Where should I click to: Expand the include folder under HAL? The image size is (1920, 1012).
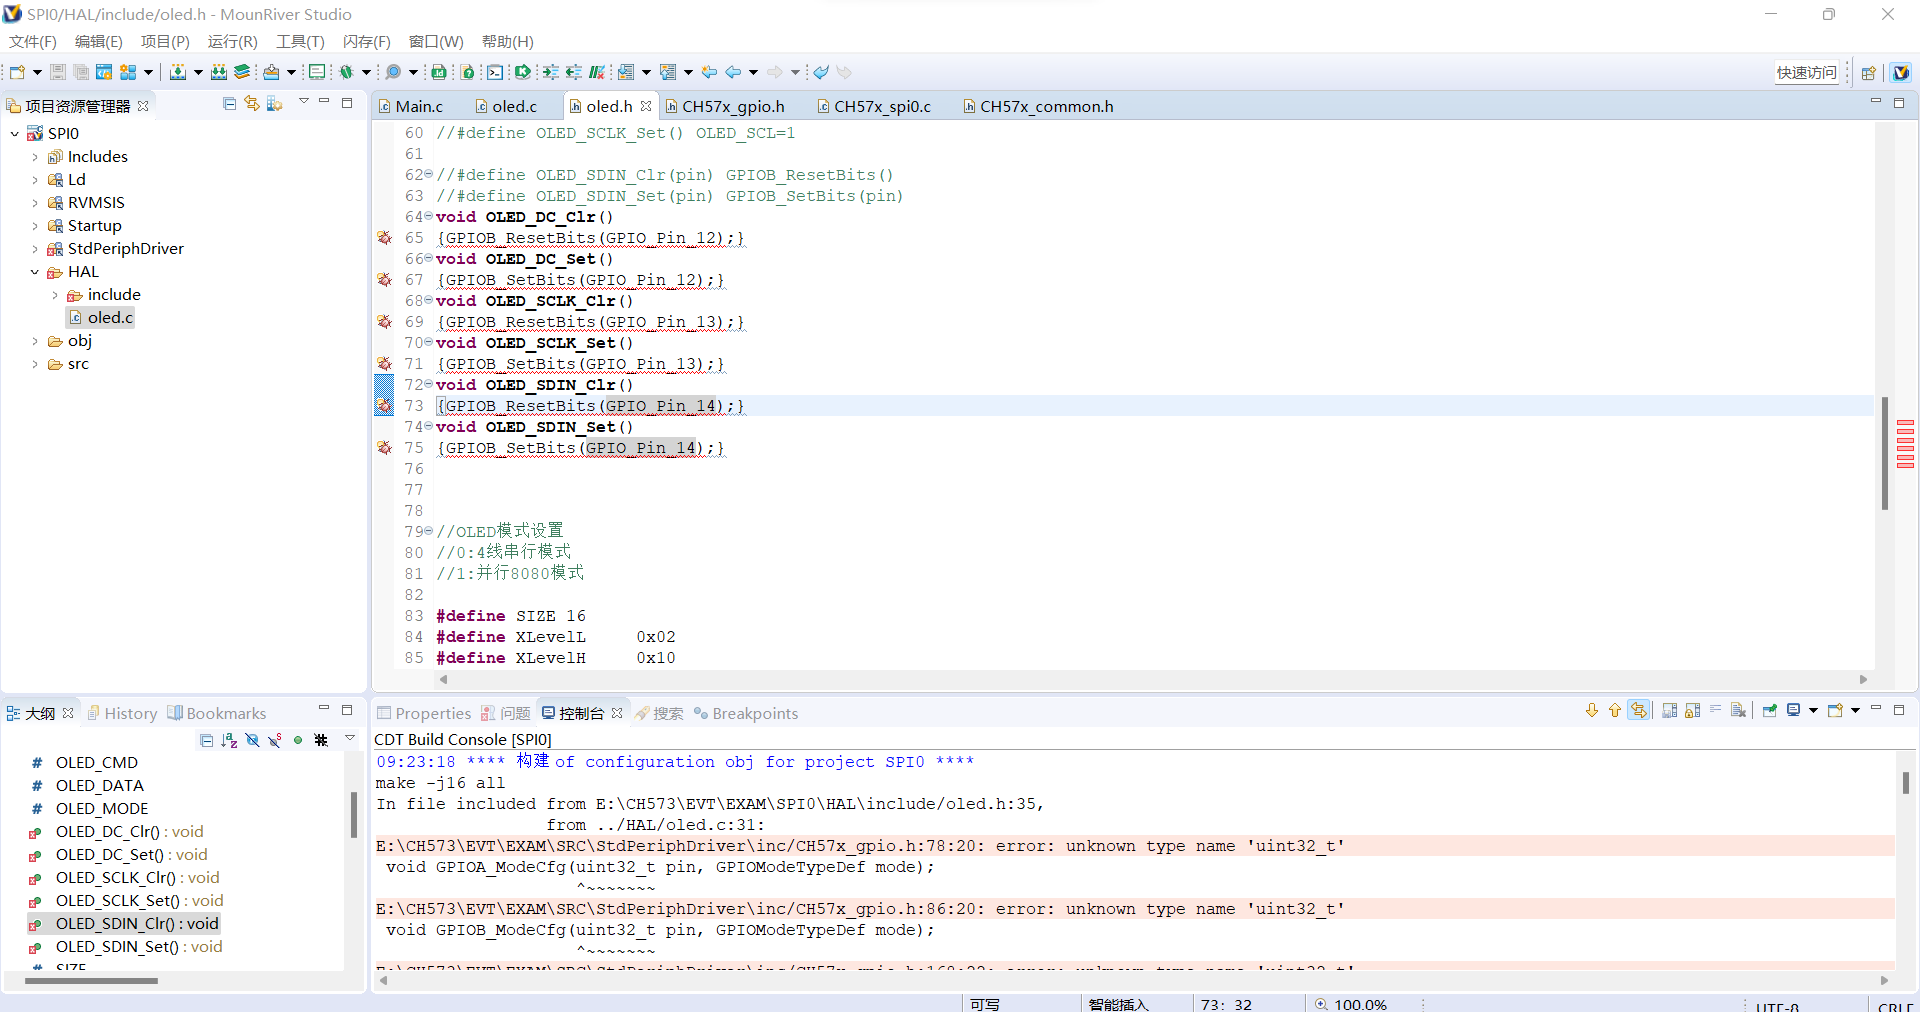[55, 294]
